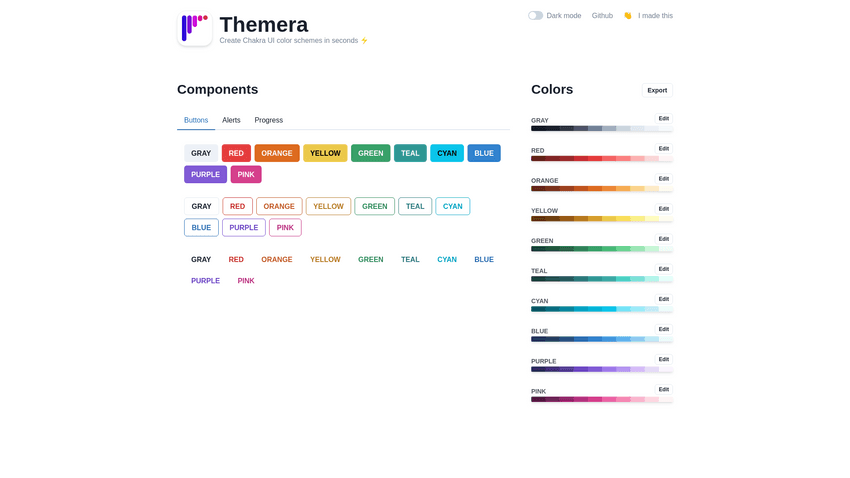850x478 pixels.
Task: Edit the Teal color palette
Action: [663, 269]
